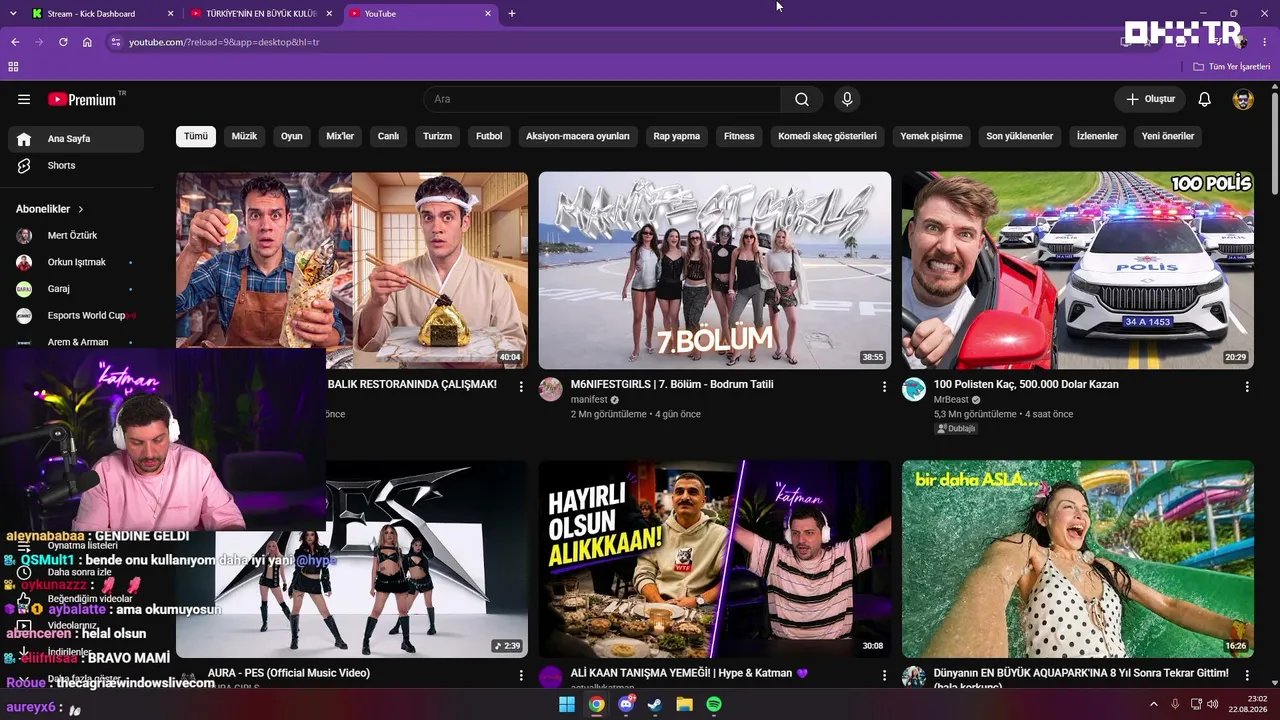The image size is (1280, 720).
Task: Open the ALİ KAAN TANIŞMA YEMEĞİ video title
Action: 689,673
